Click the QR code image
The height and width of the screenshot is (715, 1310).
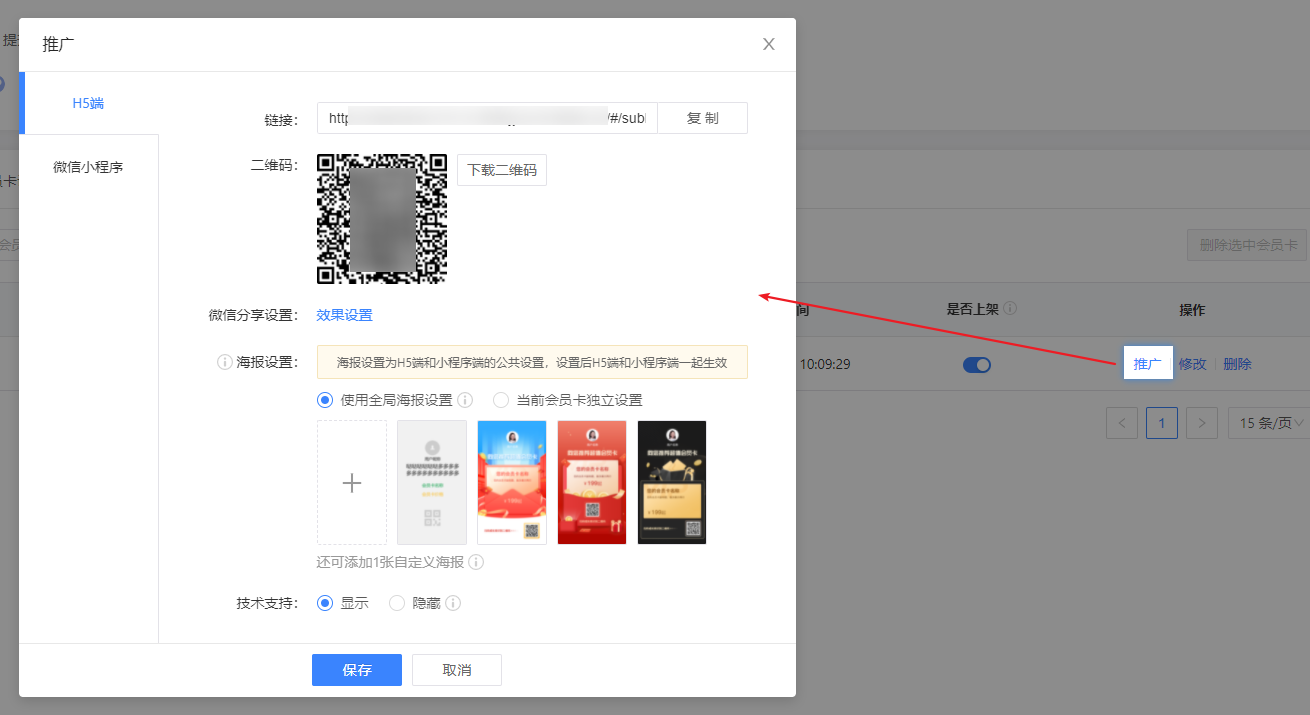pyautogui.click(x=382, y=219)
